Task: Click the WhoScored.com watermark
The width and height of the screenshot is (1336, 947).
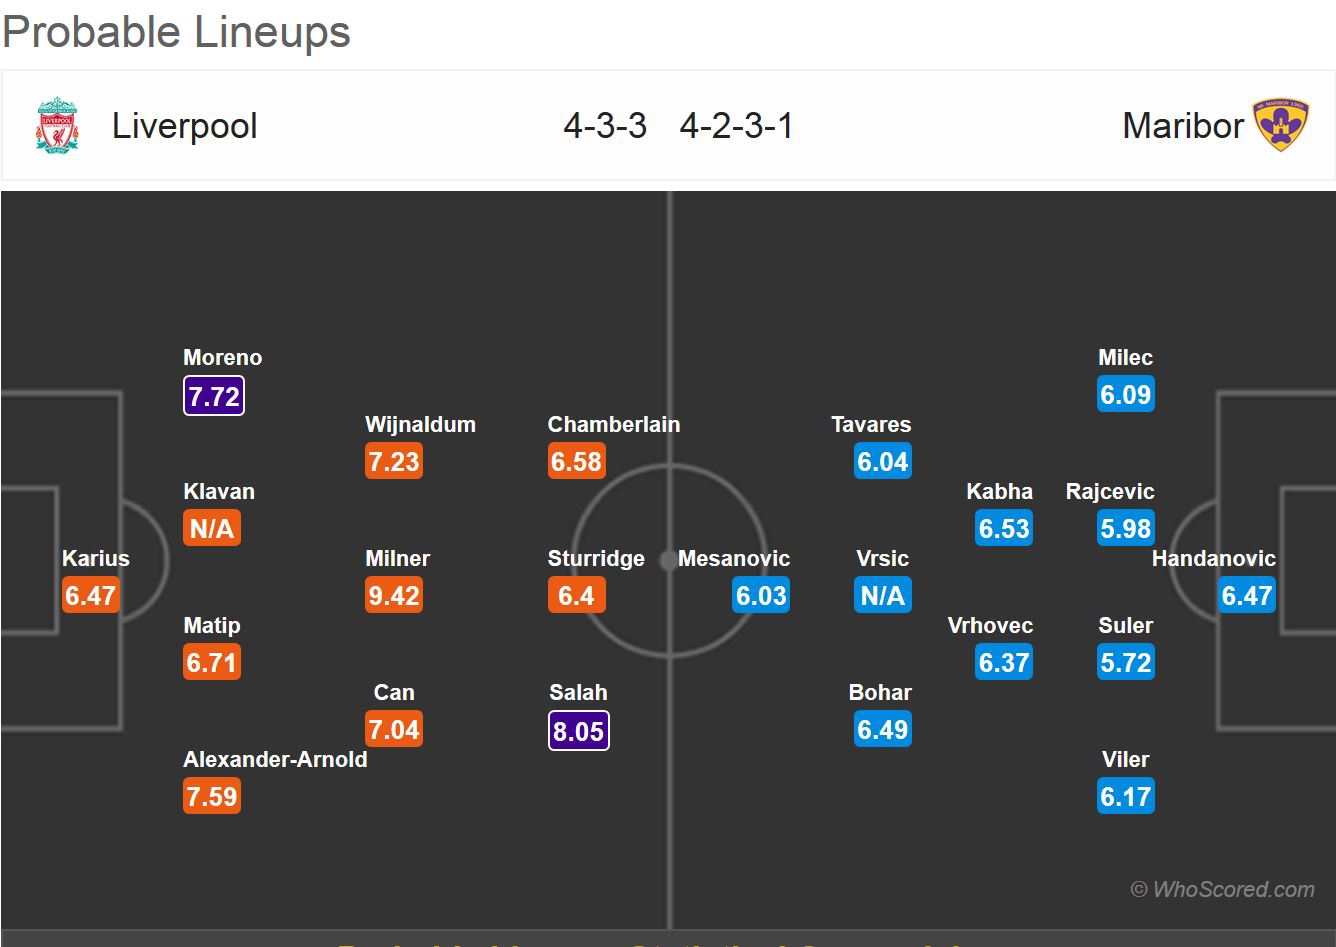Action: coord(1222,889)
